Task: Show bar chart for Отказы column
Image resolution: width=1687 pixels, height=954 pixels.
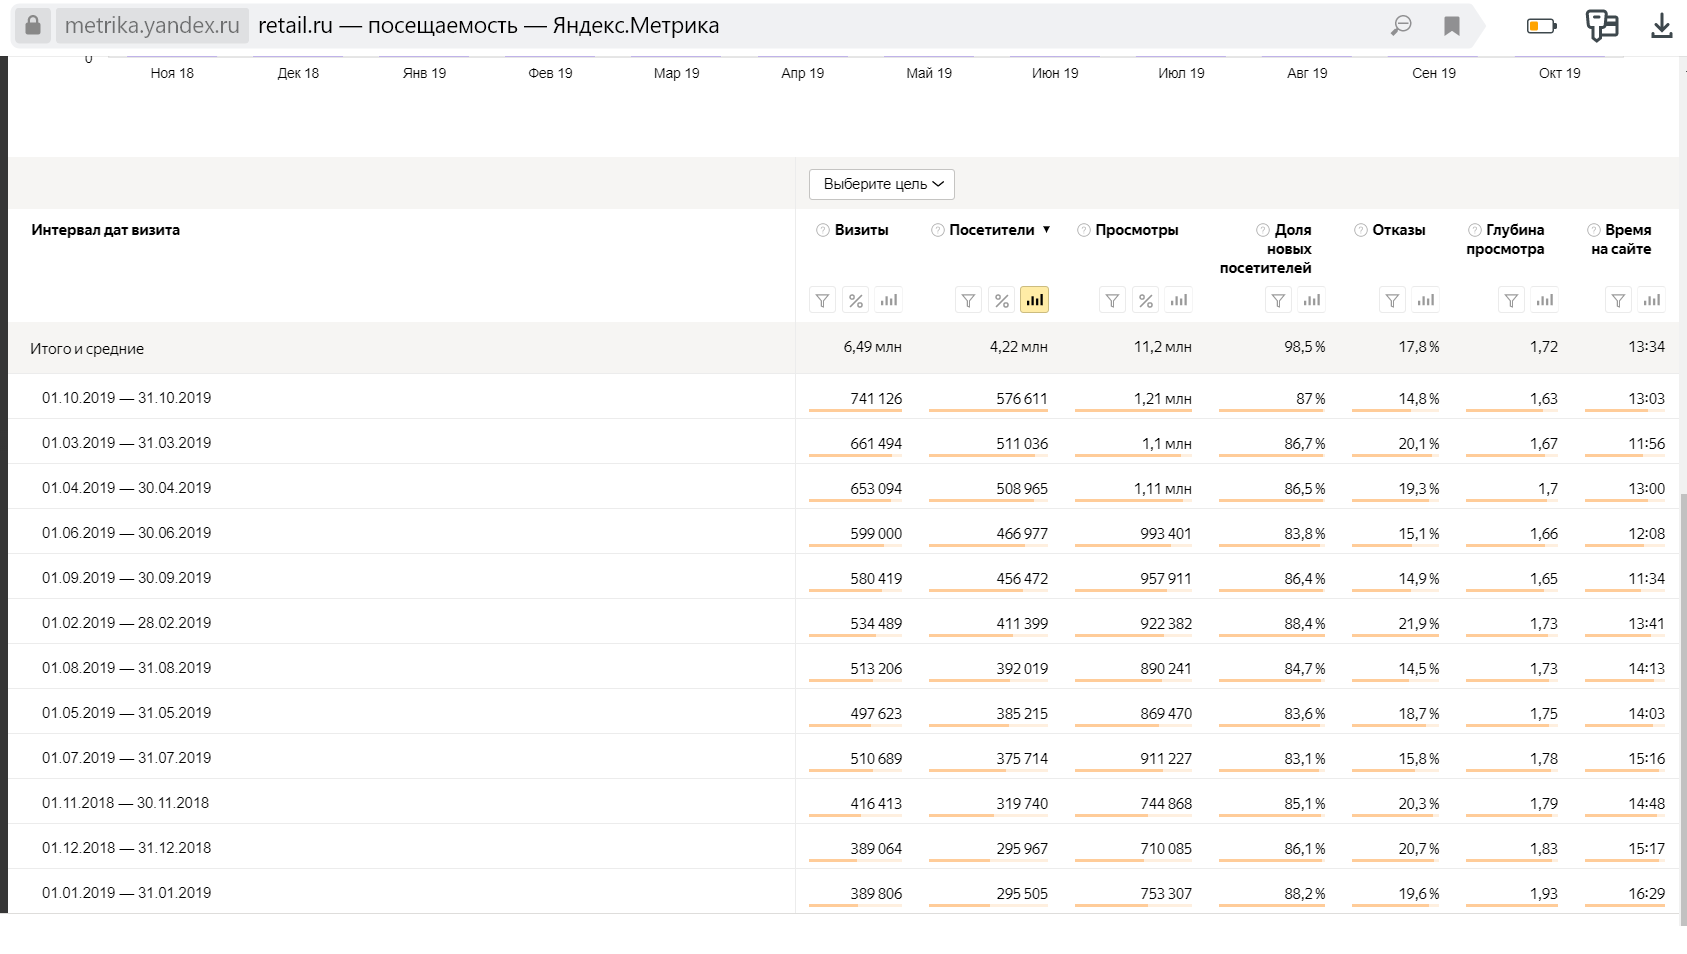Action: [x=1426, y=300]
